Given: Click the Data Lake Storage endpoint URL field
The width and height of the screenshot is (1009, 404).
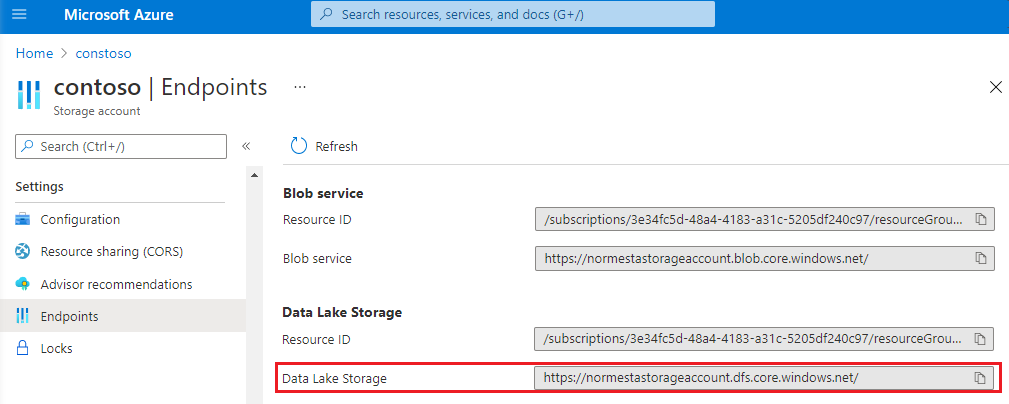Looking at the screenshot, I should point(750,378).
